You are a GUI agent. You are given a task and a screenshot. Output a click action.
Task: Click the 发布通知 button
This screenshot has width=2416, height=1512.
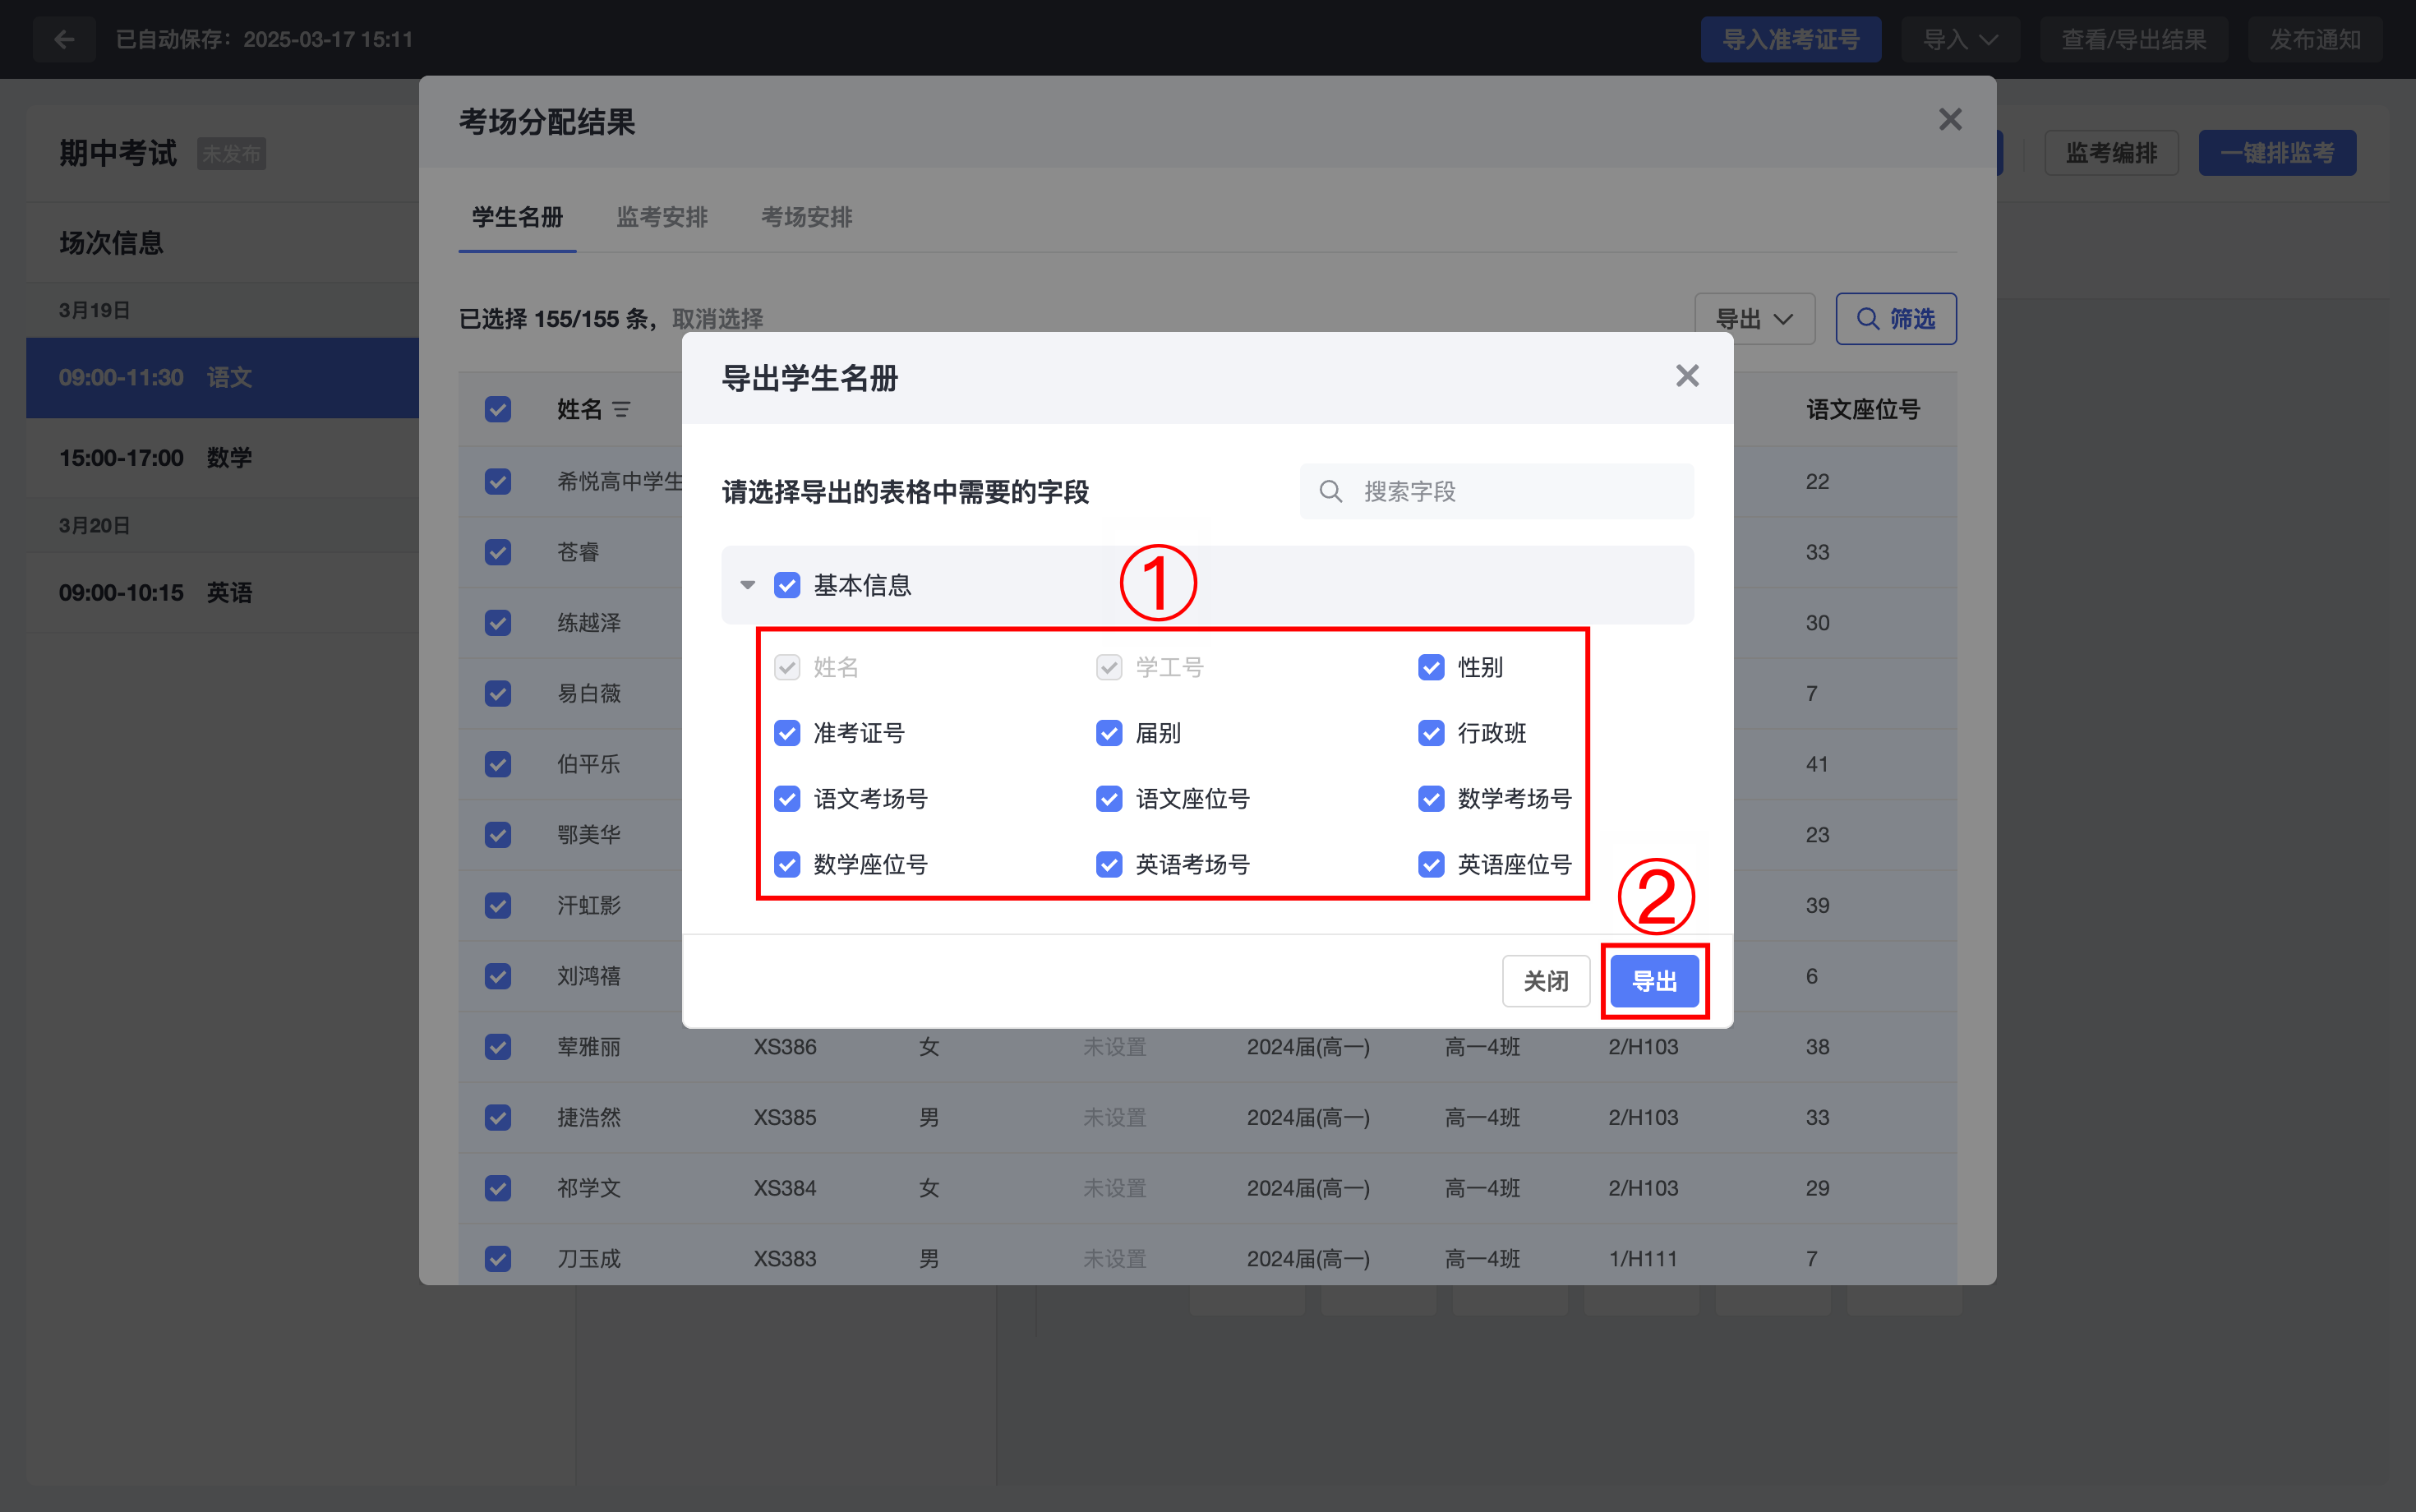pos(2315,39)
